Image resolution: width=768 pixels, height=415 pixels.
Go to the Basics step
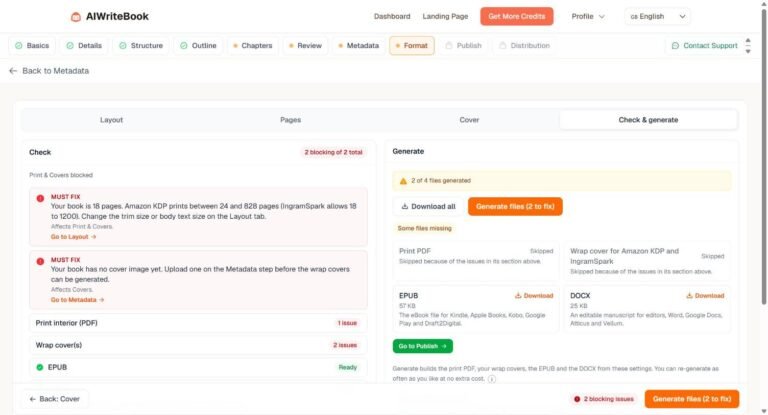coord(32,46)
